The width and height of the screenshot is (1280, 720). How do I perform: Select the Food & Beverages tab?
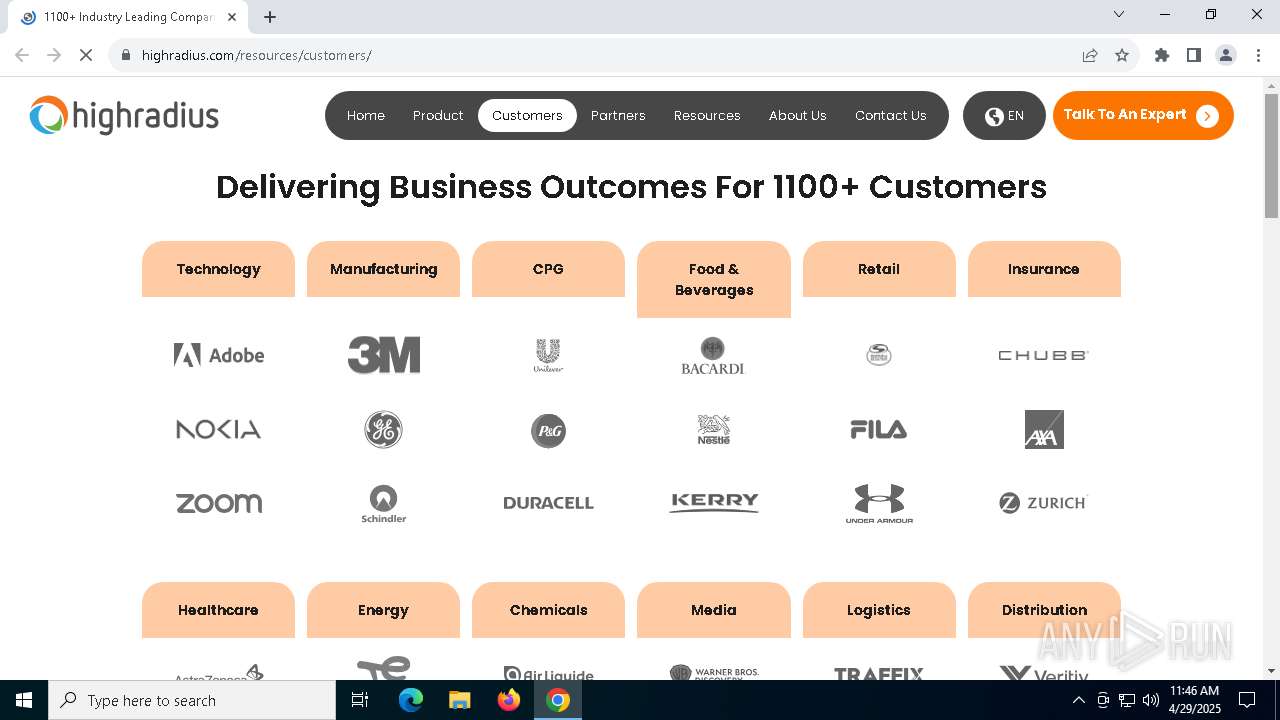714,279
